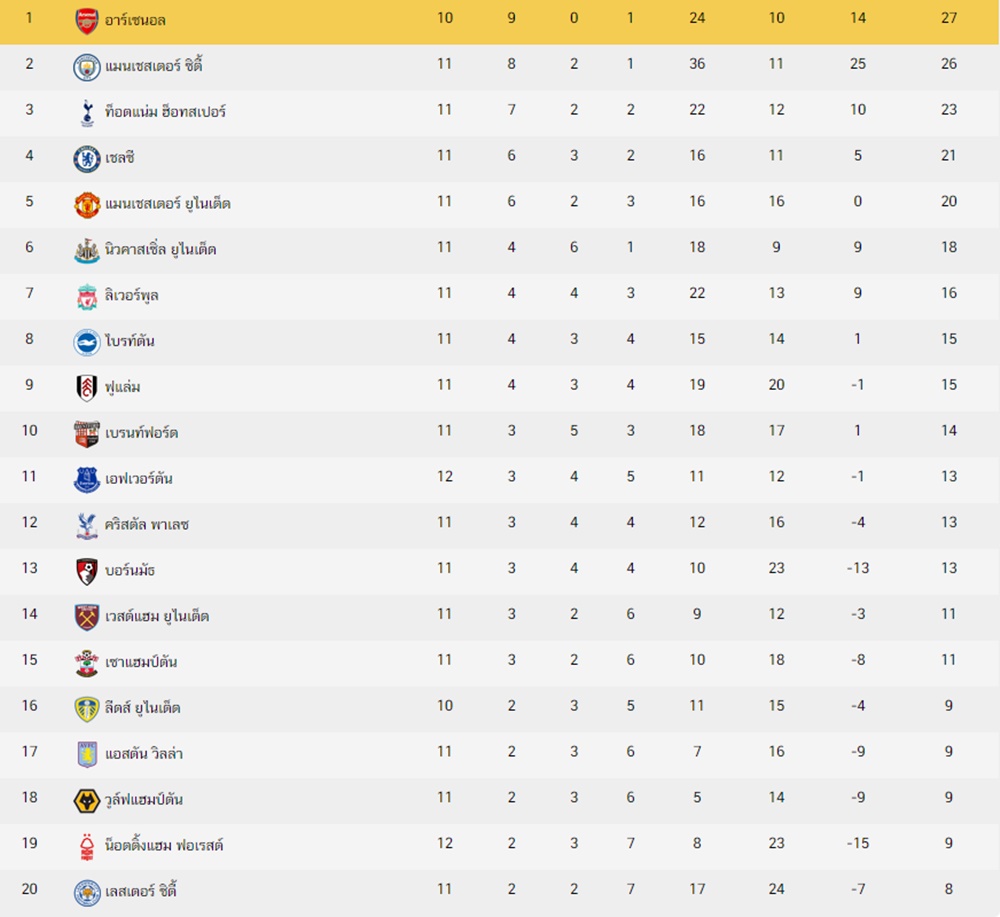
Task: Click the Everton blue crest
Action: pyautogui.click(x=87, y=480)
